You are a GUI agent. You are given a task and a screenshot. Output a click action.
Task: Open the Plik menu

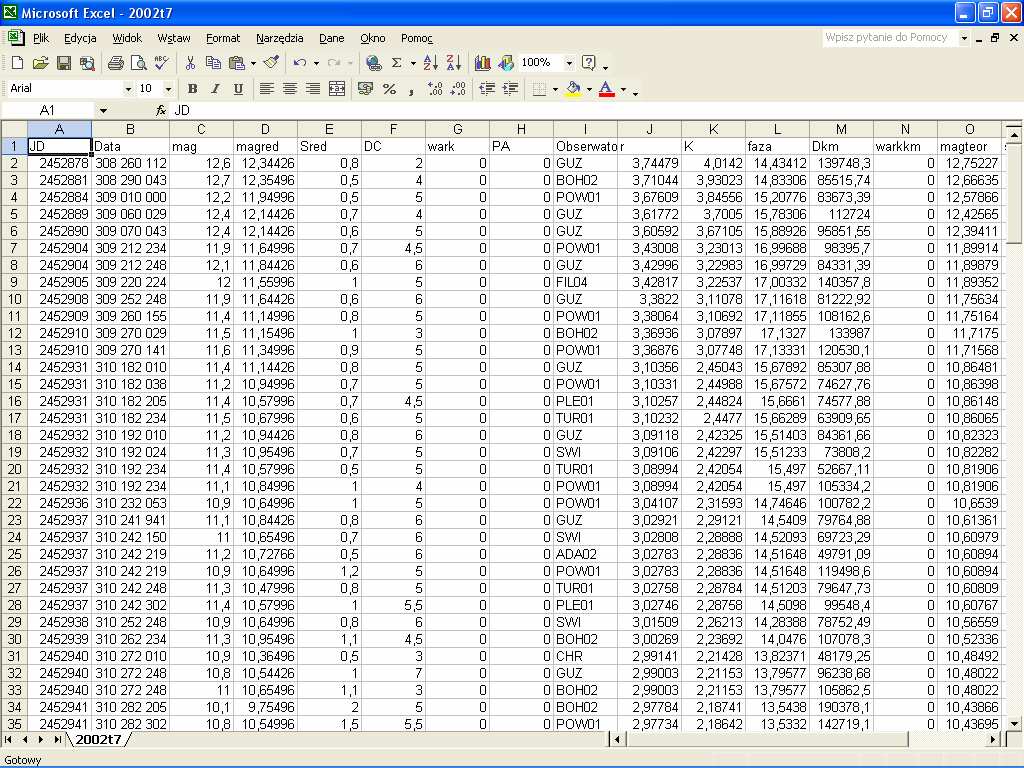pos(40,38)
